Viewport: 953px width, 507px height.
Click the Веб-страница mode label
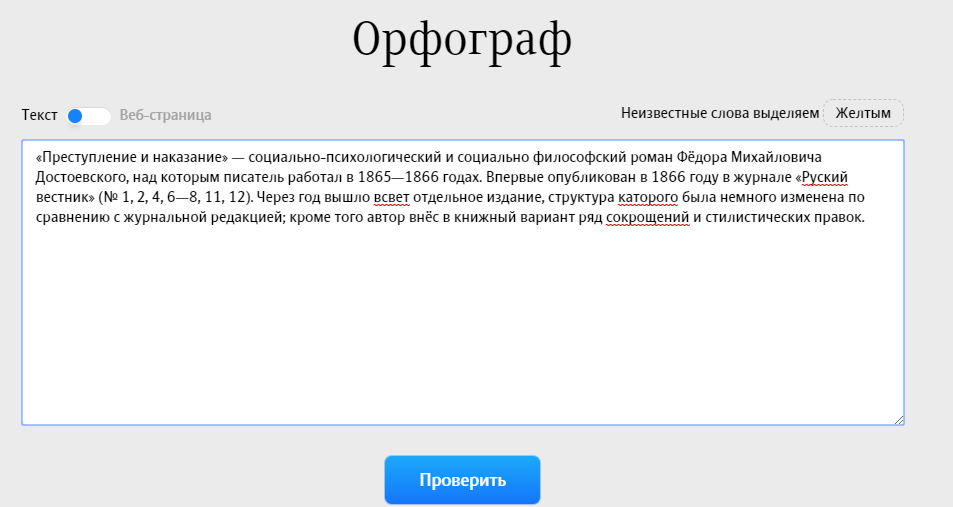[165, 115]
